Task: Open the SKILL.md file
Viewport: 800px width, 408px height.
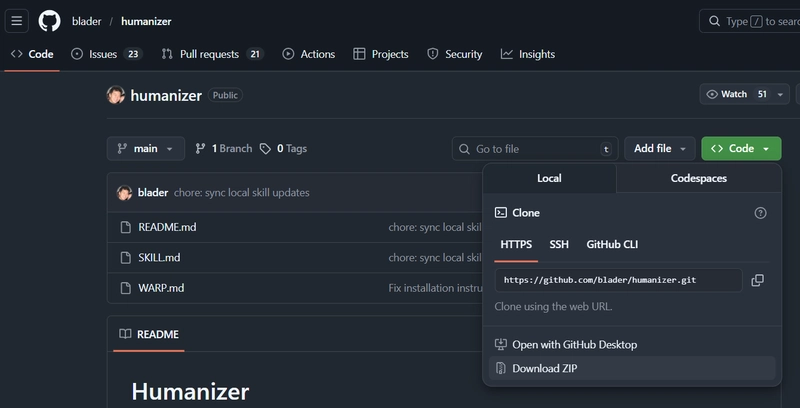Action: pos(159,258)
